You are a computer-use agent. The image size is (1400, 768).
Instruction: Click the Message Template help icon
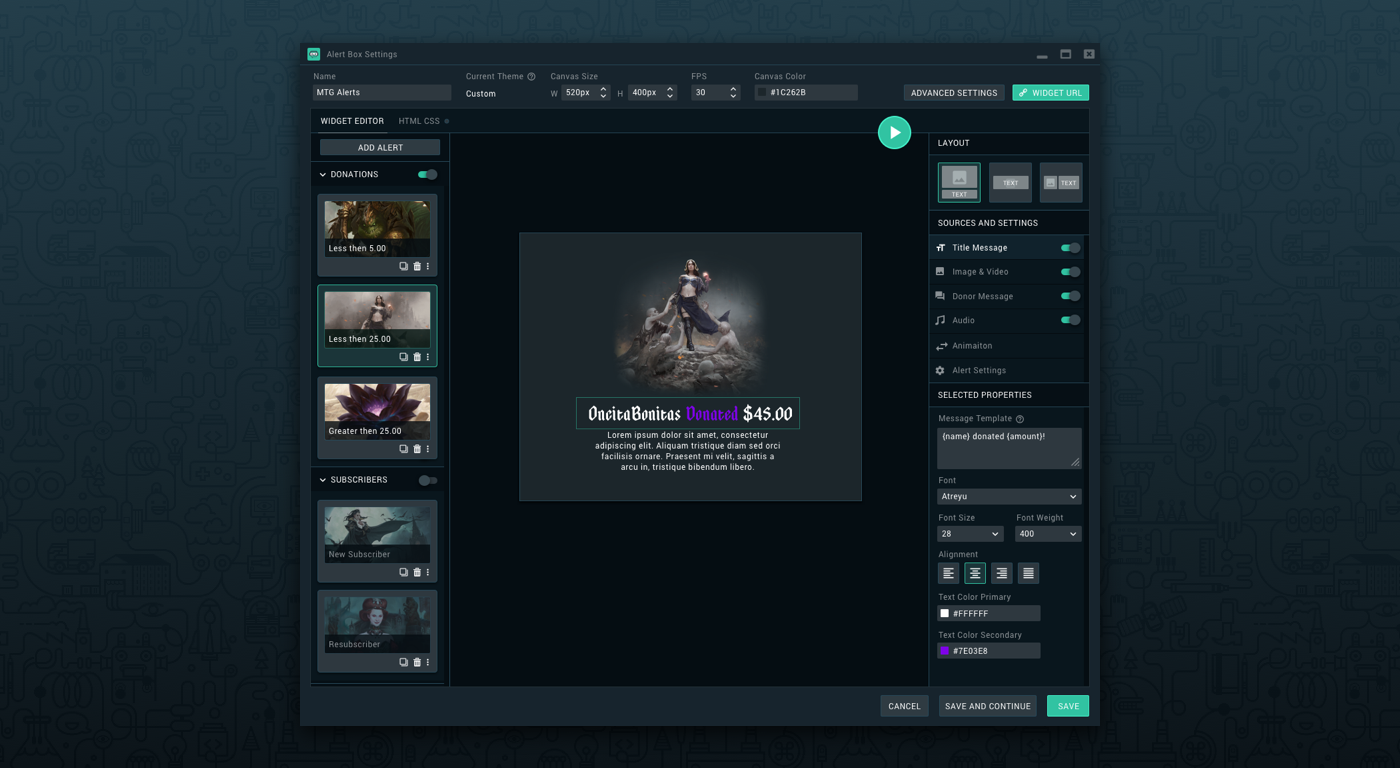pos(1019,419)
